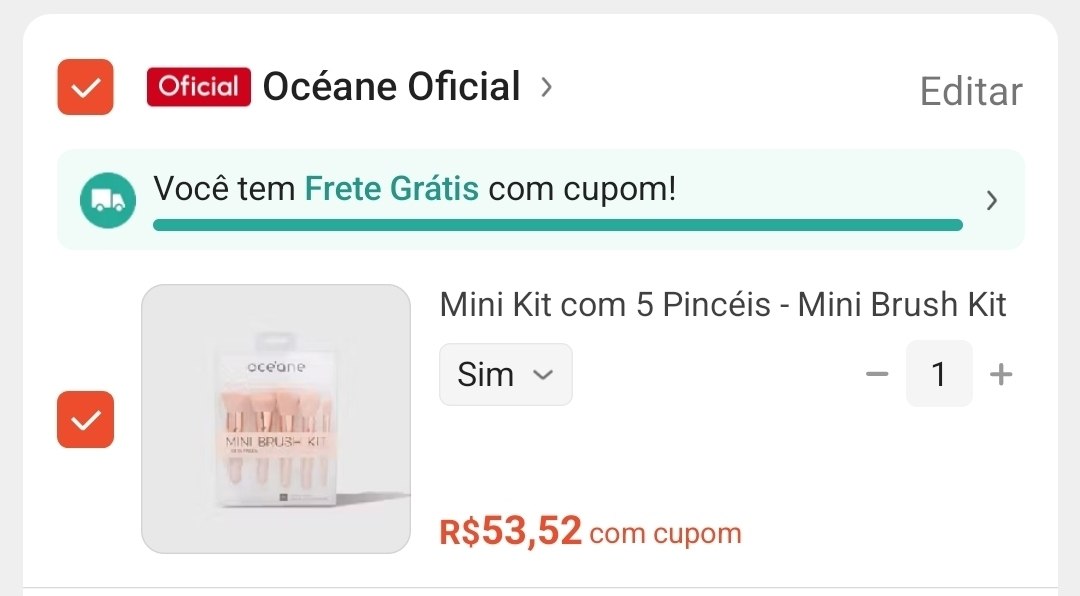Tap the minus icon to decrease quantity
1080x596 pixels.
[877, 373]
